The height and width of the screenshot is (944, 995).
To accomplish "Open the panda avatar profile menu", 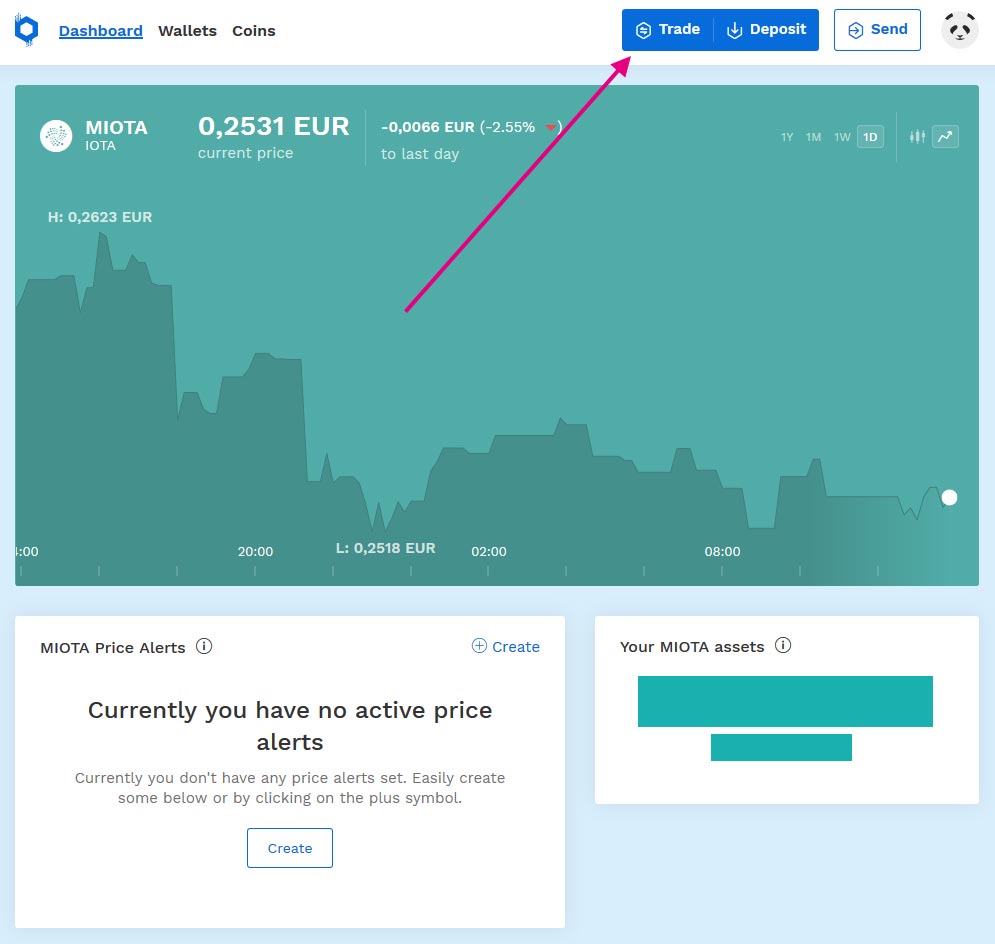I will pos(959,30).
